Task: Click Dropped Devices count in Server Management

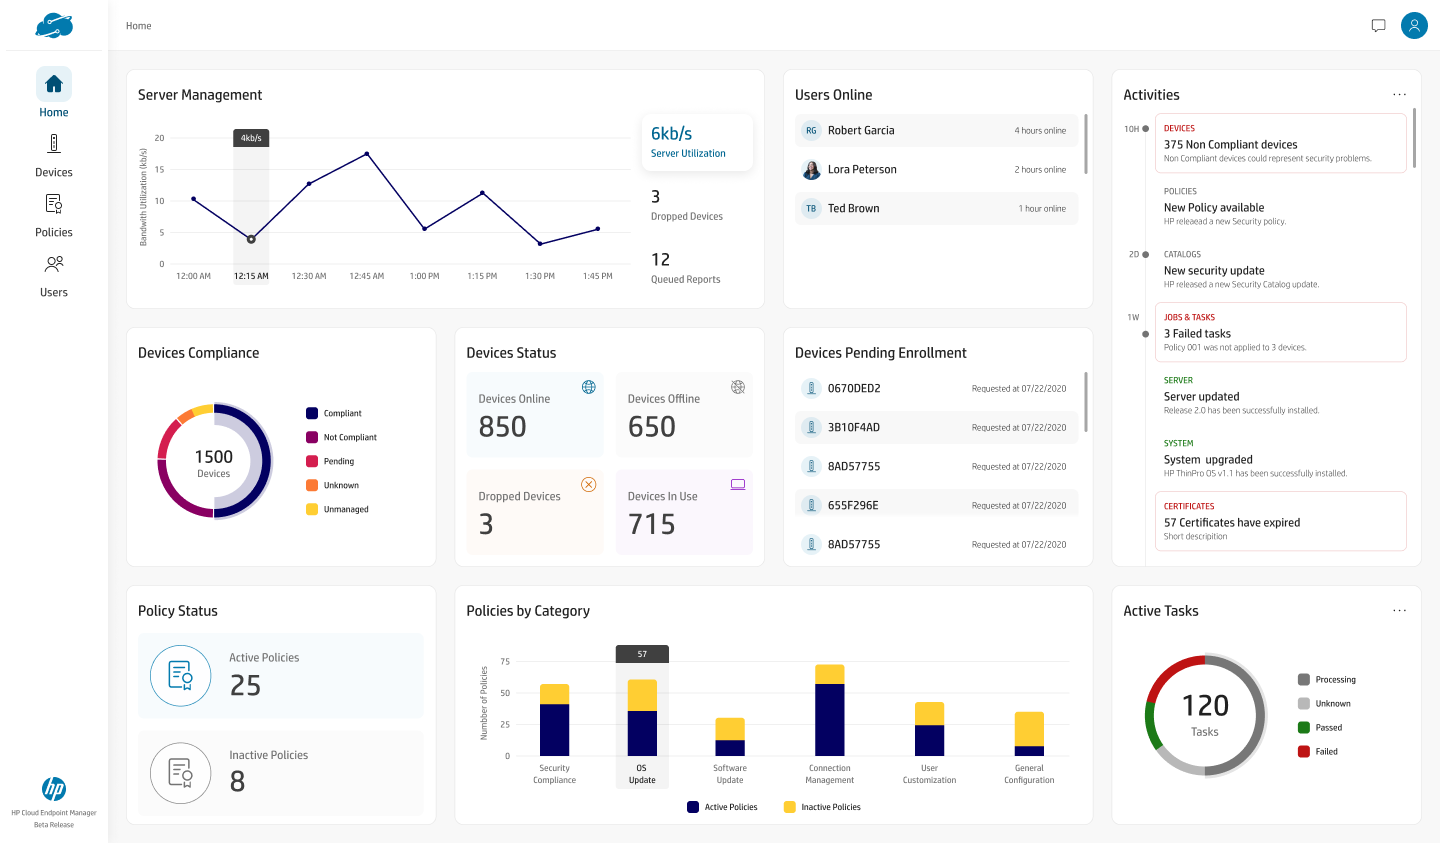Action: pos(656,197)
